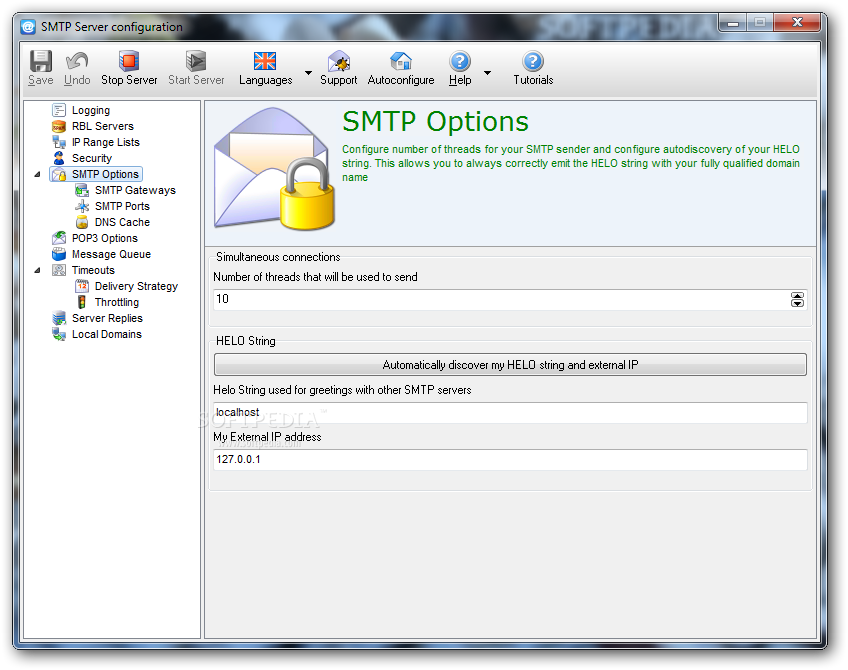Screen dimensions: 848x670
Task: Click the SMTP Gateways icon
Action: coord(82,190)
